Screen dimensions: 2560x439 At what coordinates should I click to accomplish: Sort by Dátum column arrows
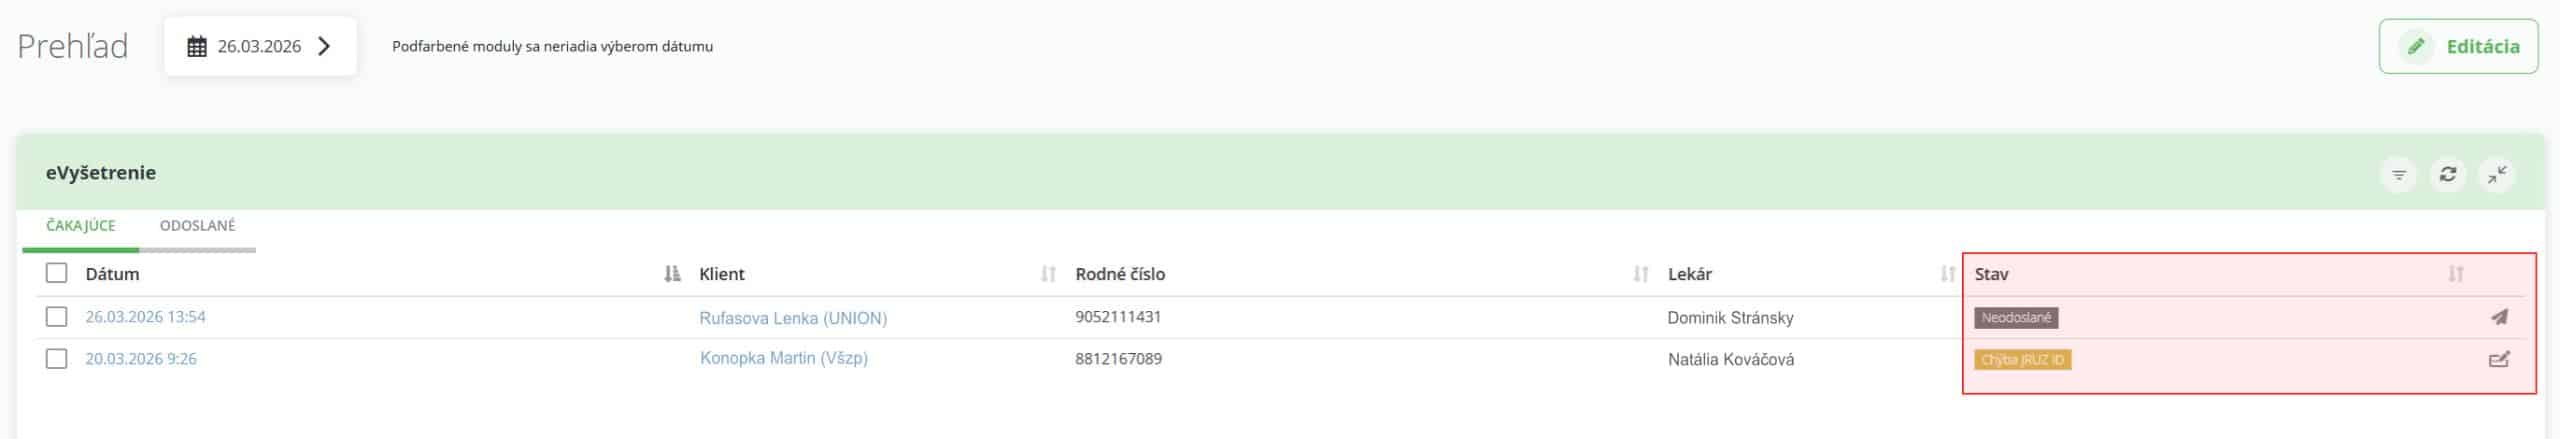672,274
